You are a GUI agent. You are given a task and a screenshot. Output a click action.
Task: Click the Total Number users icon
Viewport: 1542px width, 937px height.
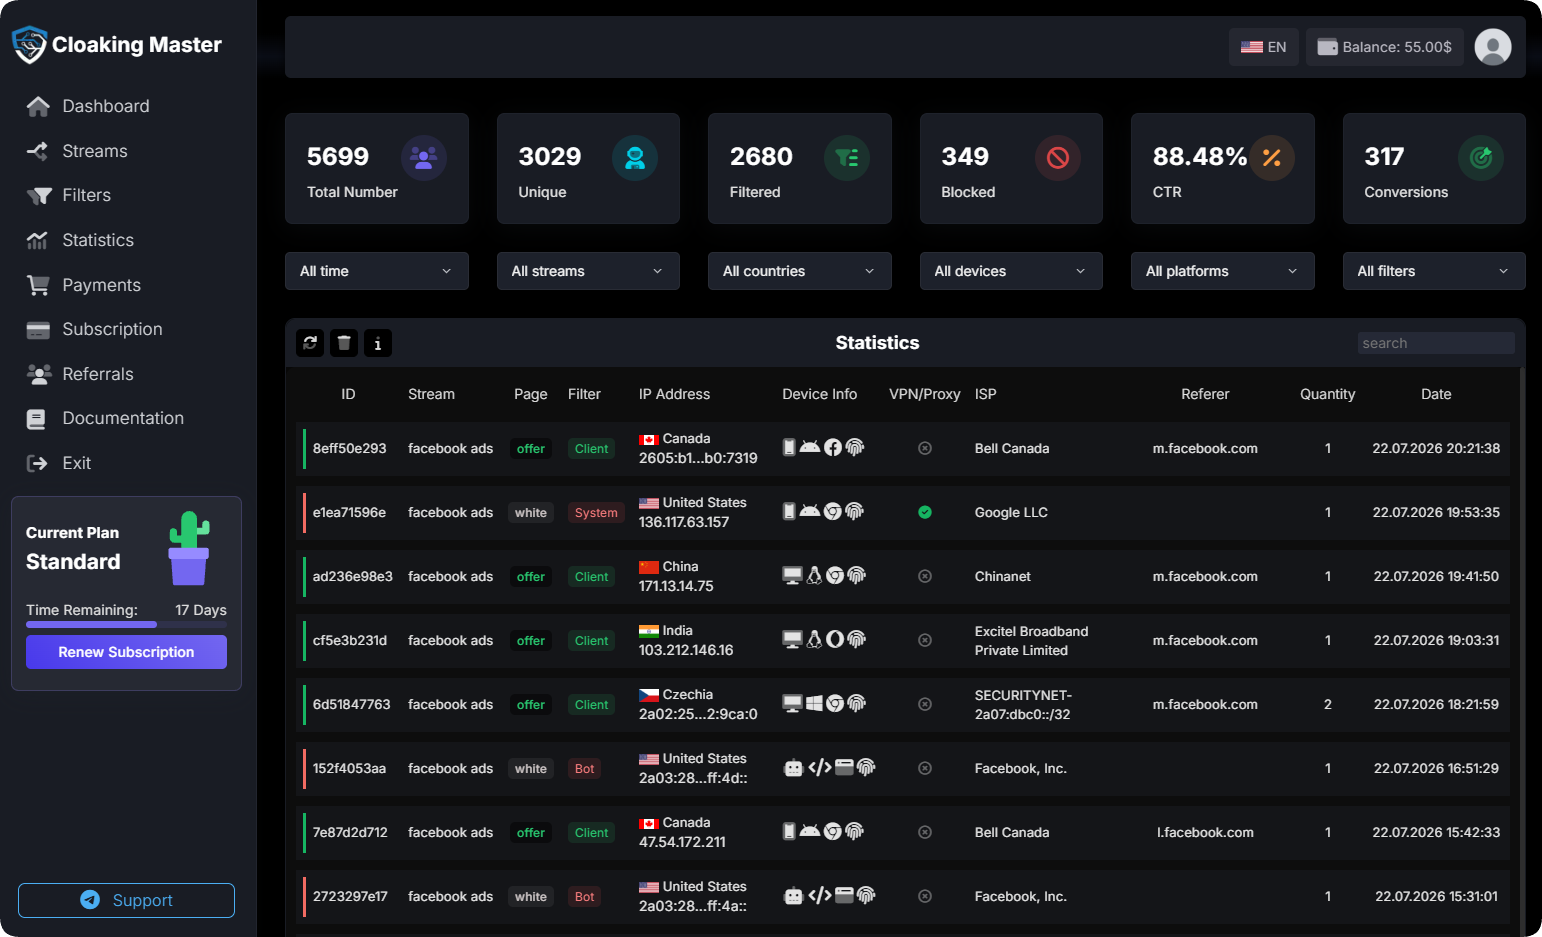tap(424, 158)
